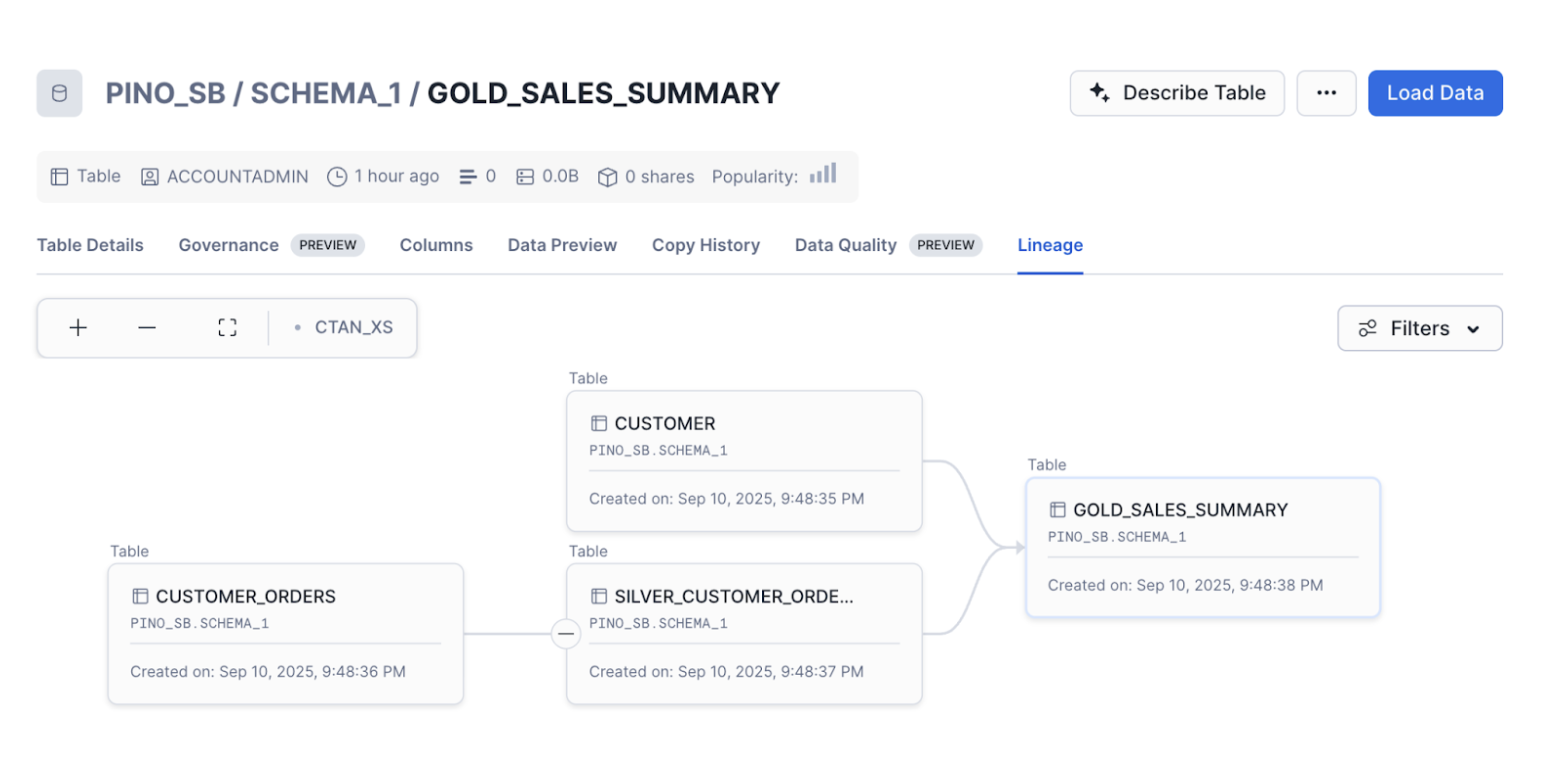Viewport: 1564px width, 780px height.
Task: Click the database icon beside PINO_SB
Action: 60,94
